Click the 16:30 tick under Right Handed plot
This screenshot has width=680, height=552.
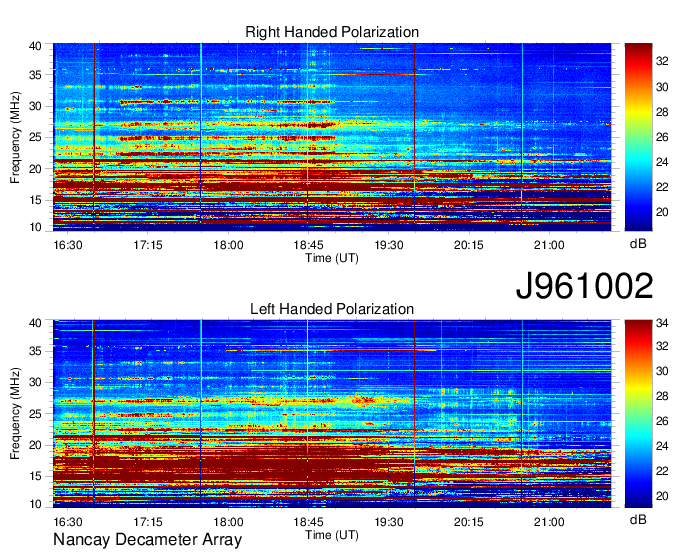pyautogui.click(x=68, y=245)
